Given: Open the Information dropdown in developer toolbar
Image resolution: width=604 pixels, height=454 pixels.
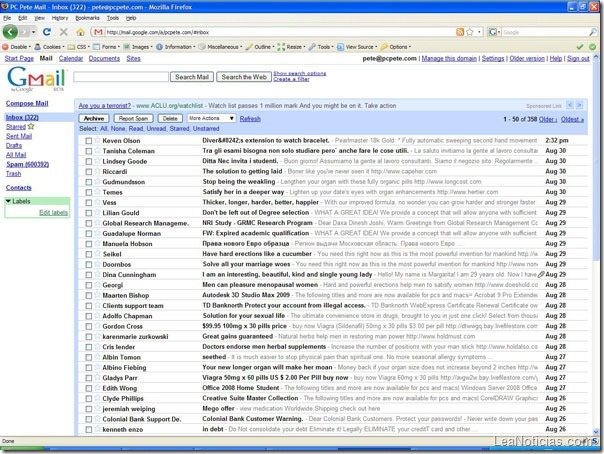Looking at the screenshot, I should 175,47.
